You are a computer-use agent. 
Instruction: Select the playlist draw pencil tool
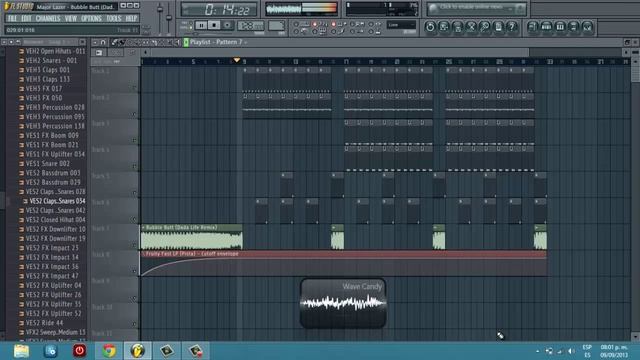[114, 42]
